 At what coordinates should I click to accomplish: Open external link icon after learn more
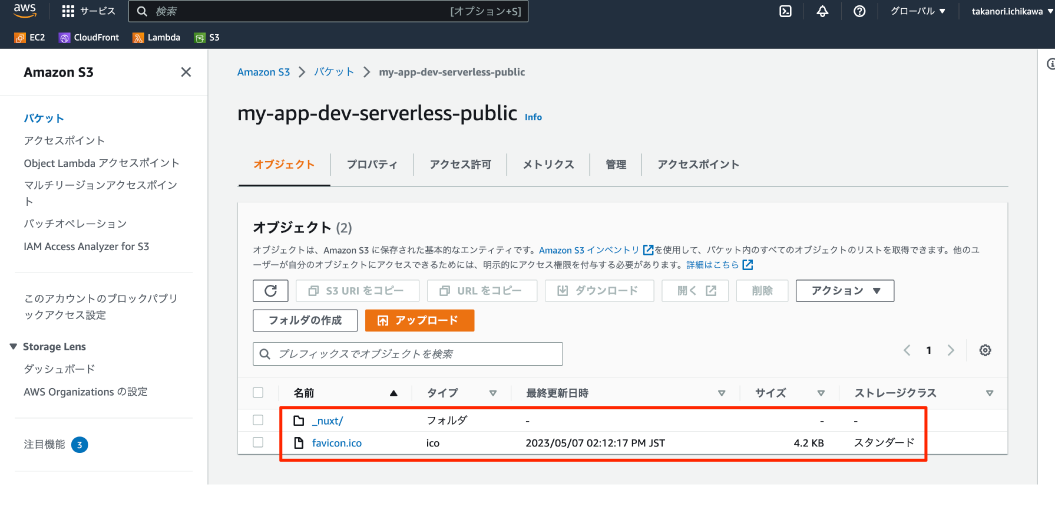[748, 265]
